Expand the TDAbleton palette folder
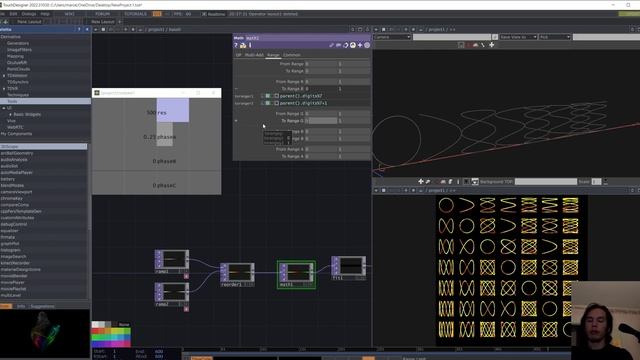 [4, 76]
